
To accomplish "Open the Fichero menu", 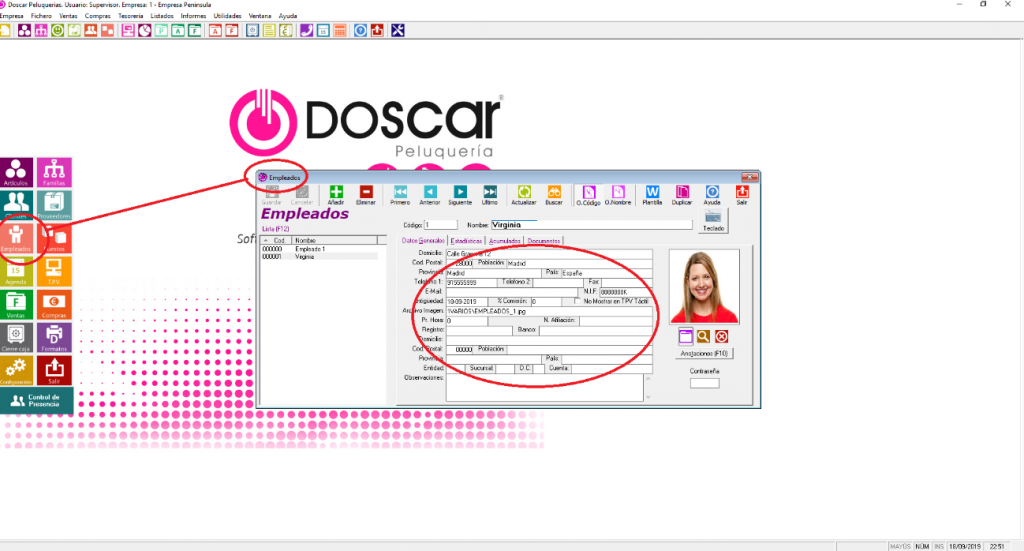I will 41,16.
